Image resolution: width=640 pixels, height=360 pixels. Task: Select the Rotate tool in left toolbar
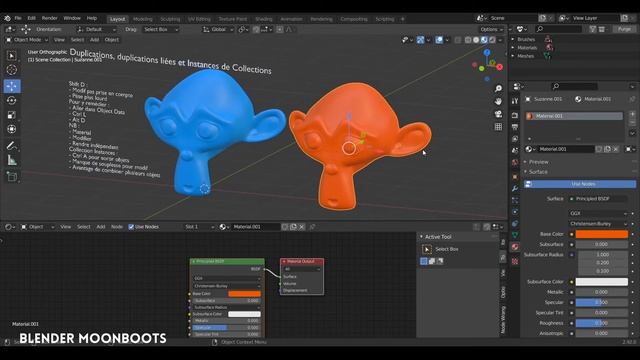click(x=12, y=100)
